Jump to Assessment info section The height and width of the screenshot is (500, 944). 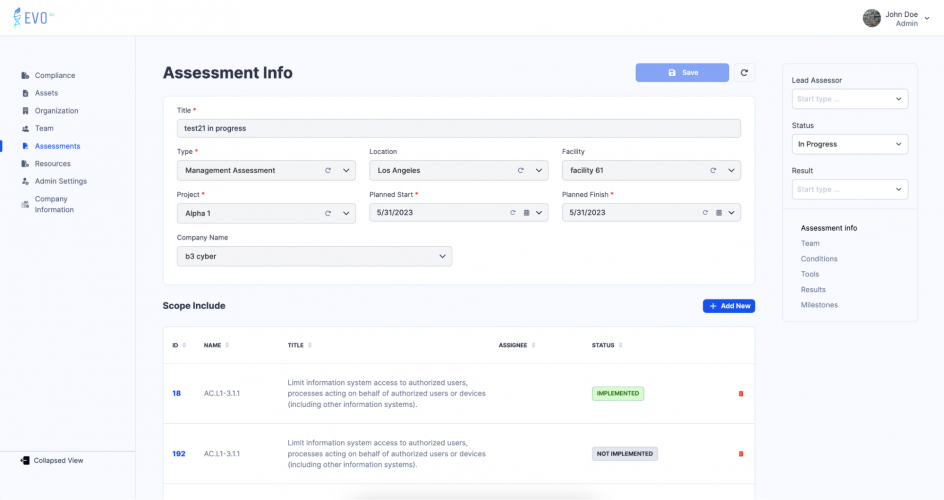point(829,228)
